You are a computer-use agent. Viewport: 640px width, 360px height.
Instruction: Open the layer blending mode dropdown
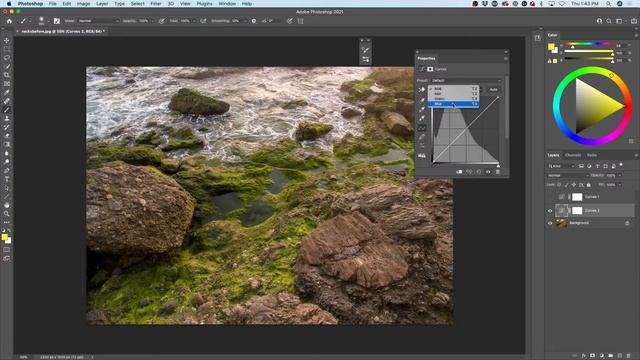(x=567, y=176)
